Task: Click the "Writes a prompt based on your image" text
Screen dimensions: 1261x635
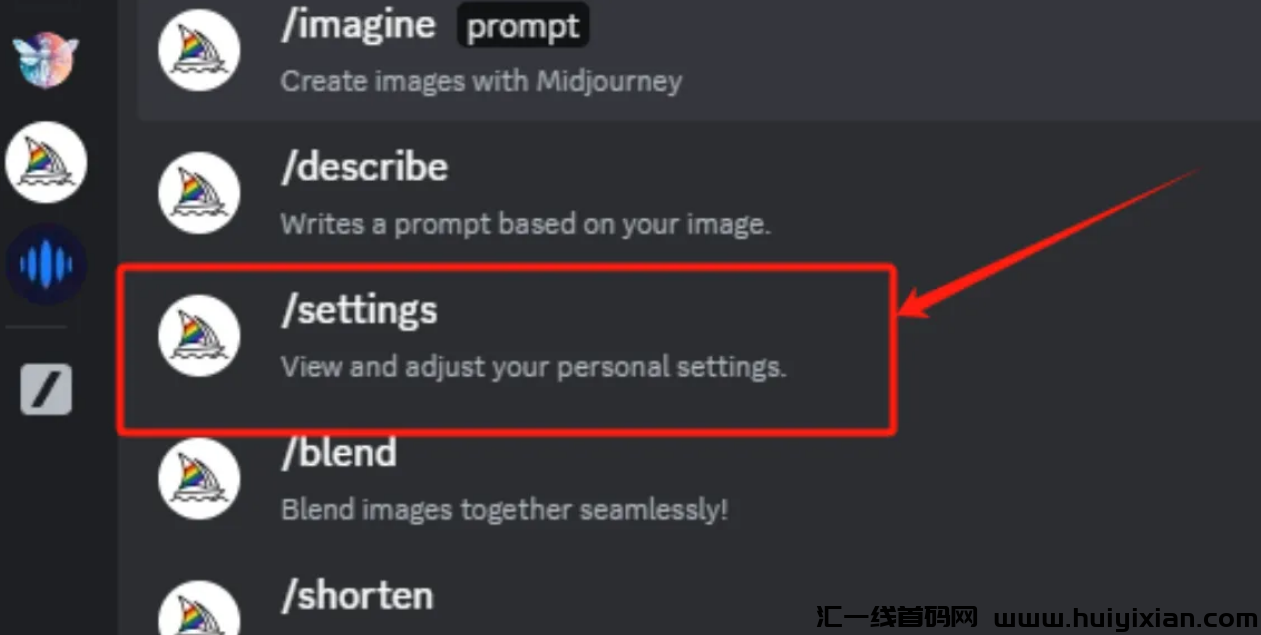Action: (525, 223)
